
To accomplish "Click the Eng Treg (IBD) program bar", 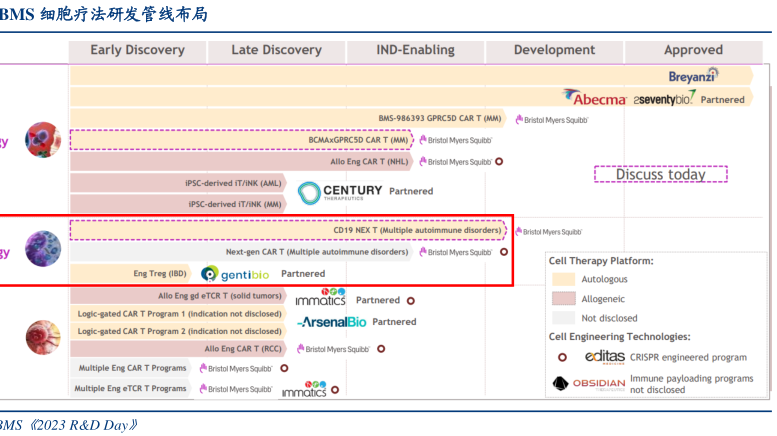I will (x=130, y=273).
